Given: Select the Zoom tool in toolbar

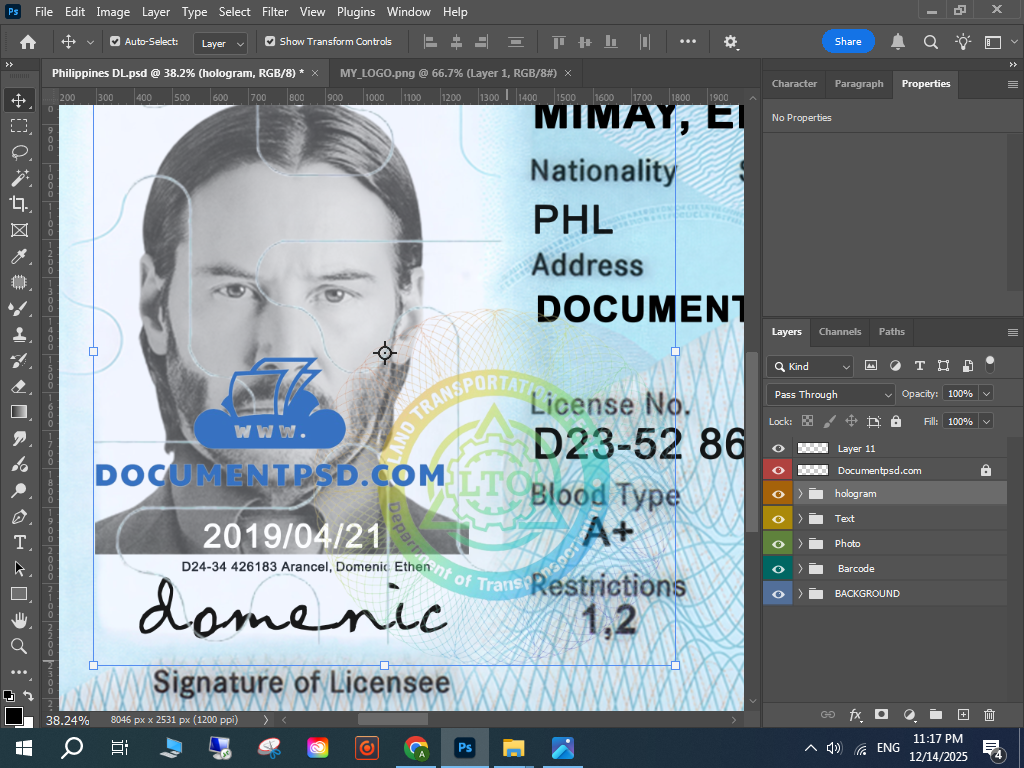Looking at the screenshot, I should coord(19,646).
